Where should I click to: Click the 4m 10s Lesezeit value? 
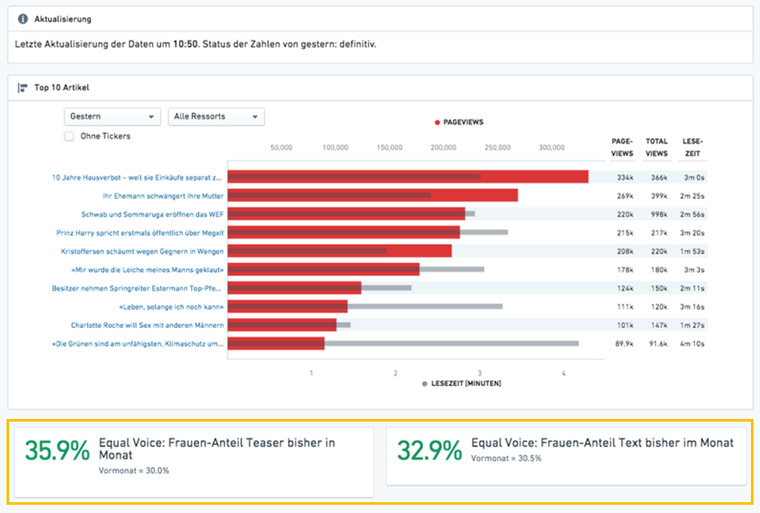[692, 344]
